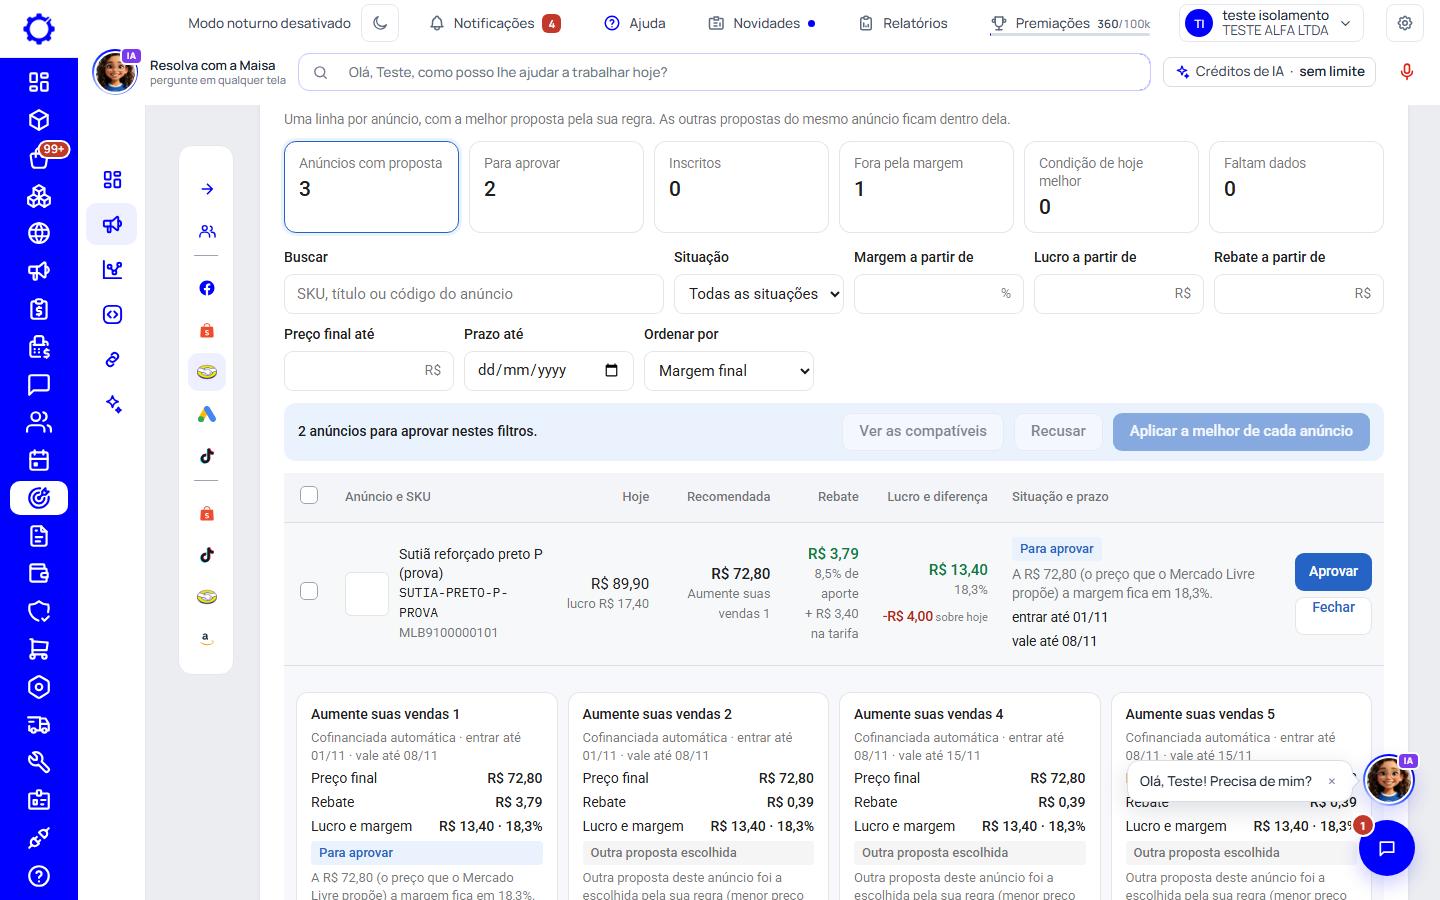
Task: Click the blue Aprovar button
Action: tap(1333, 572)
